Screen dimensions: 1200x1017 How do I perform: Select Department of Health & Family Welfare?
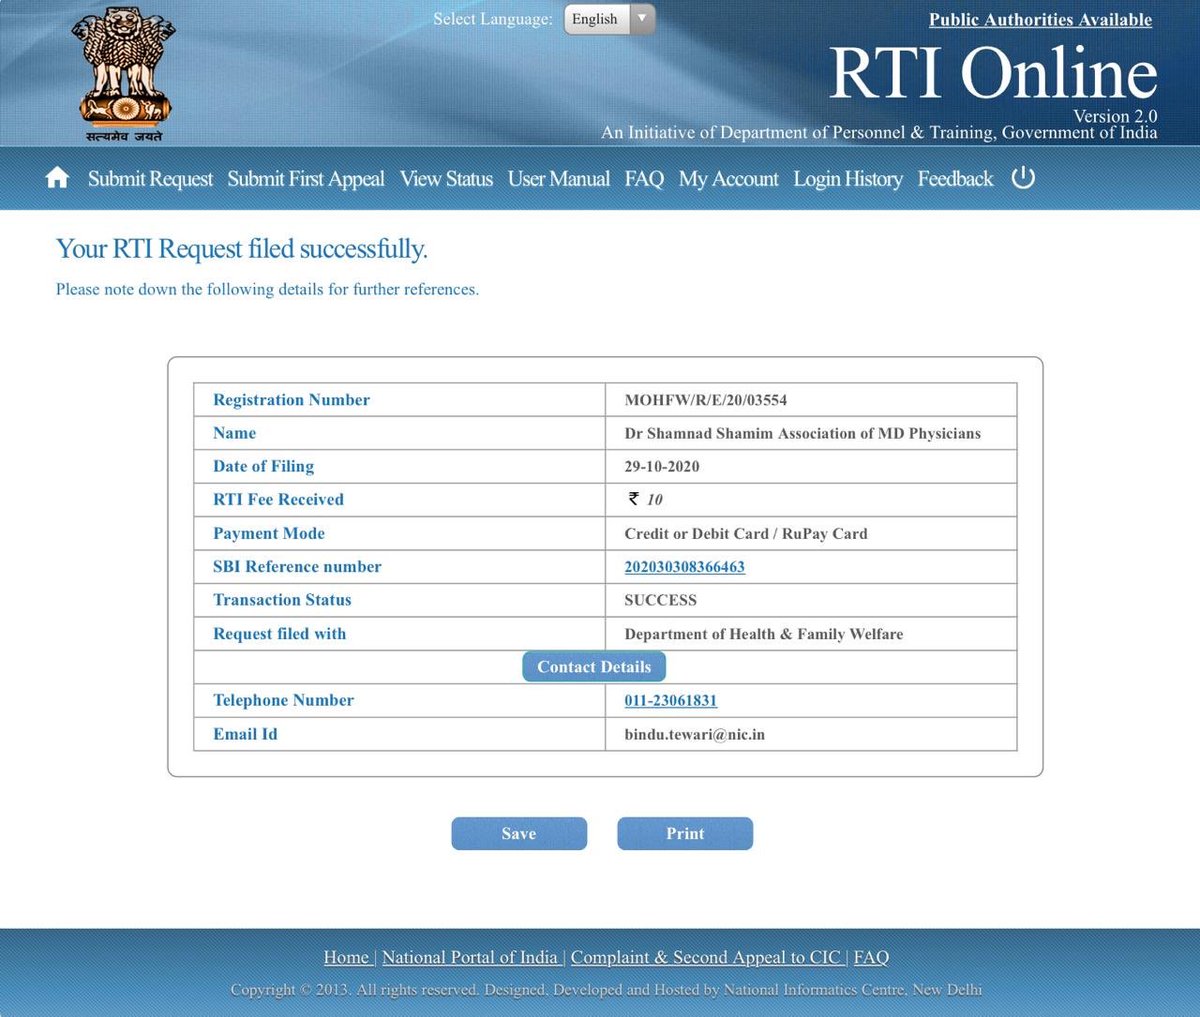764,635
